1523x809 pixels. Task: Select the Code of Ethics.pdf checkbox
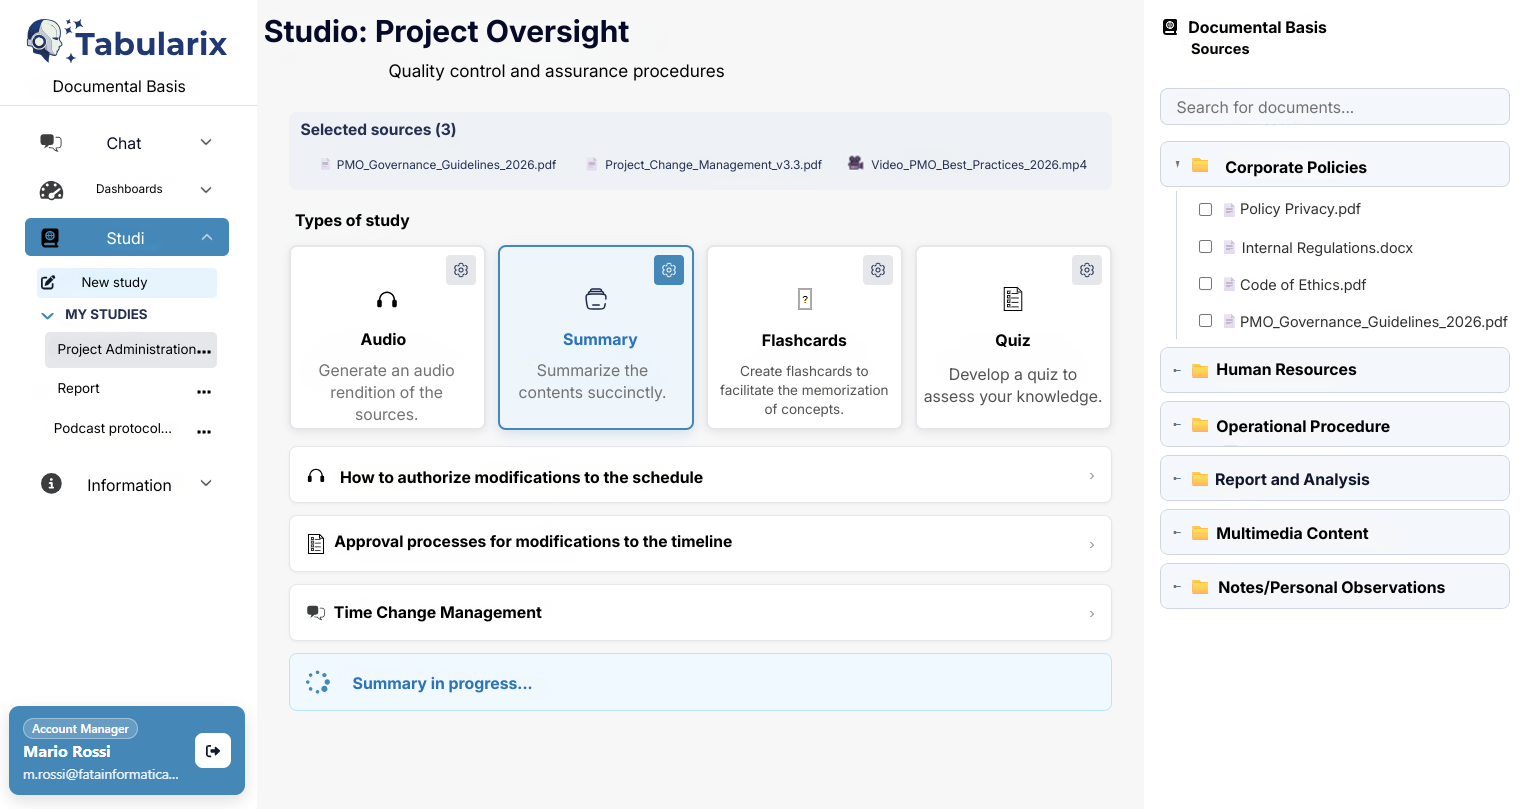coord(1205,284)
